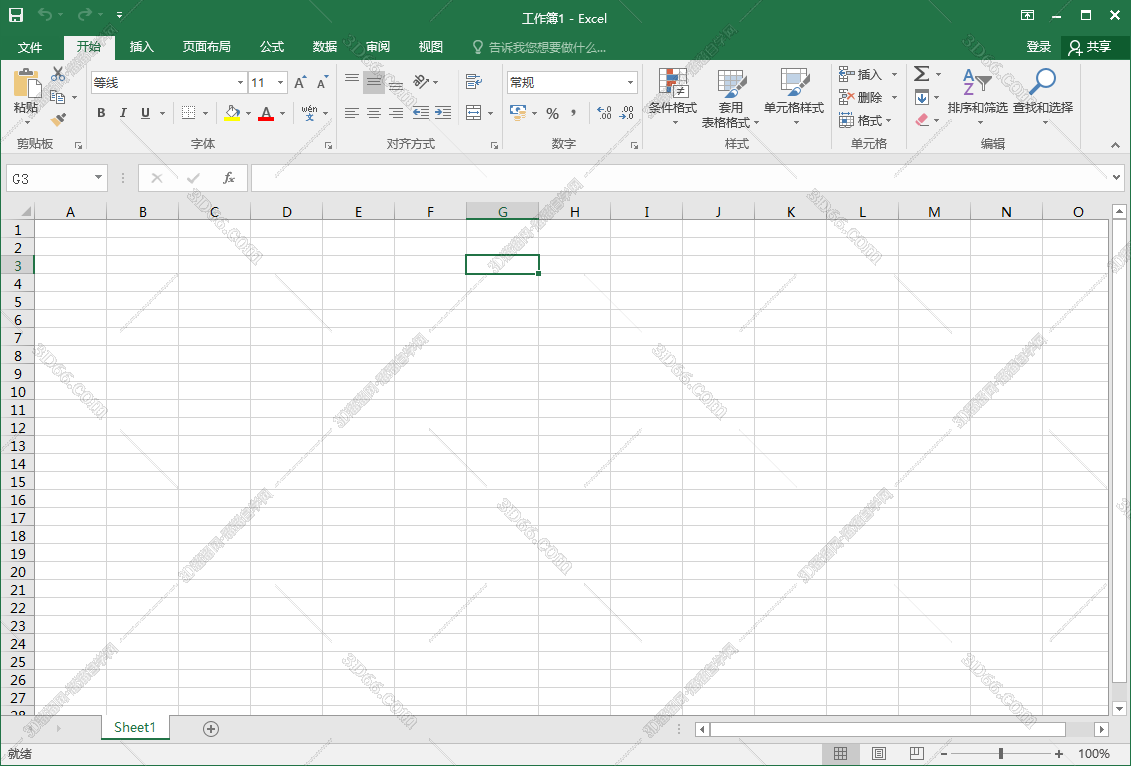Click the 共享 share button
Image resolution: width=1131 pixels, height=766 pixels.
tap(1089, 47)
